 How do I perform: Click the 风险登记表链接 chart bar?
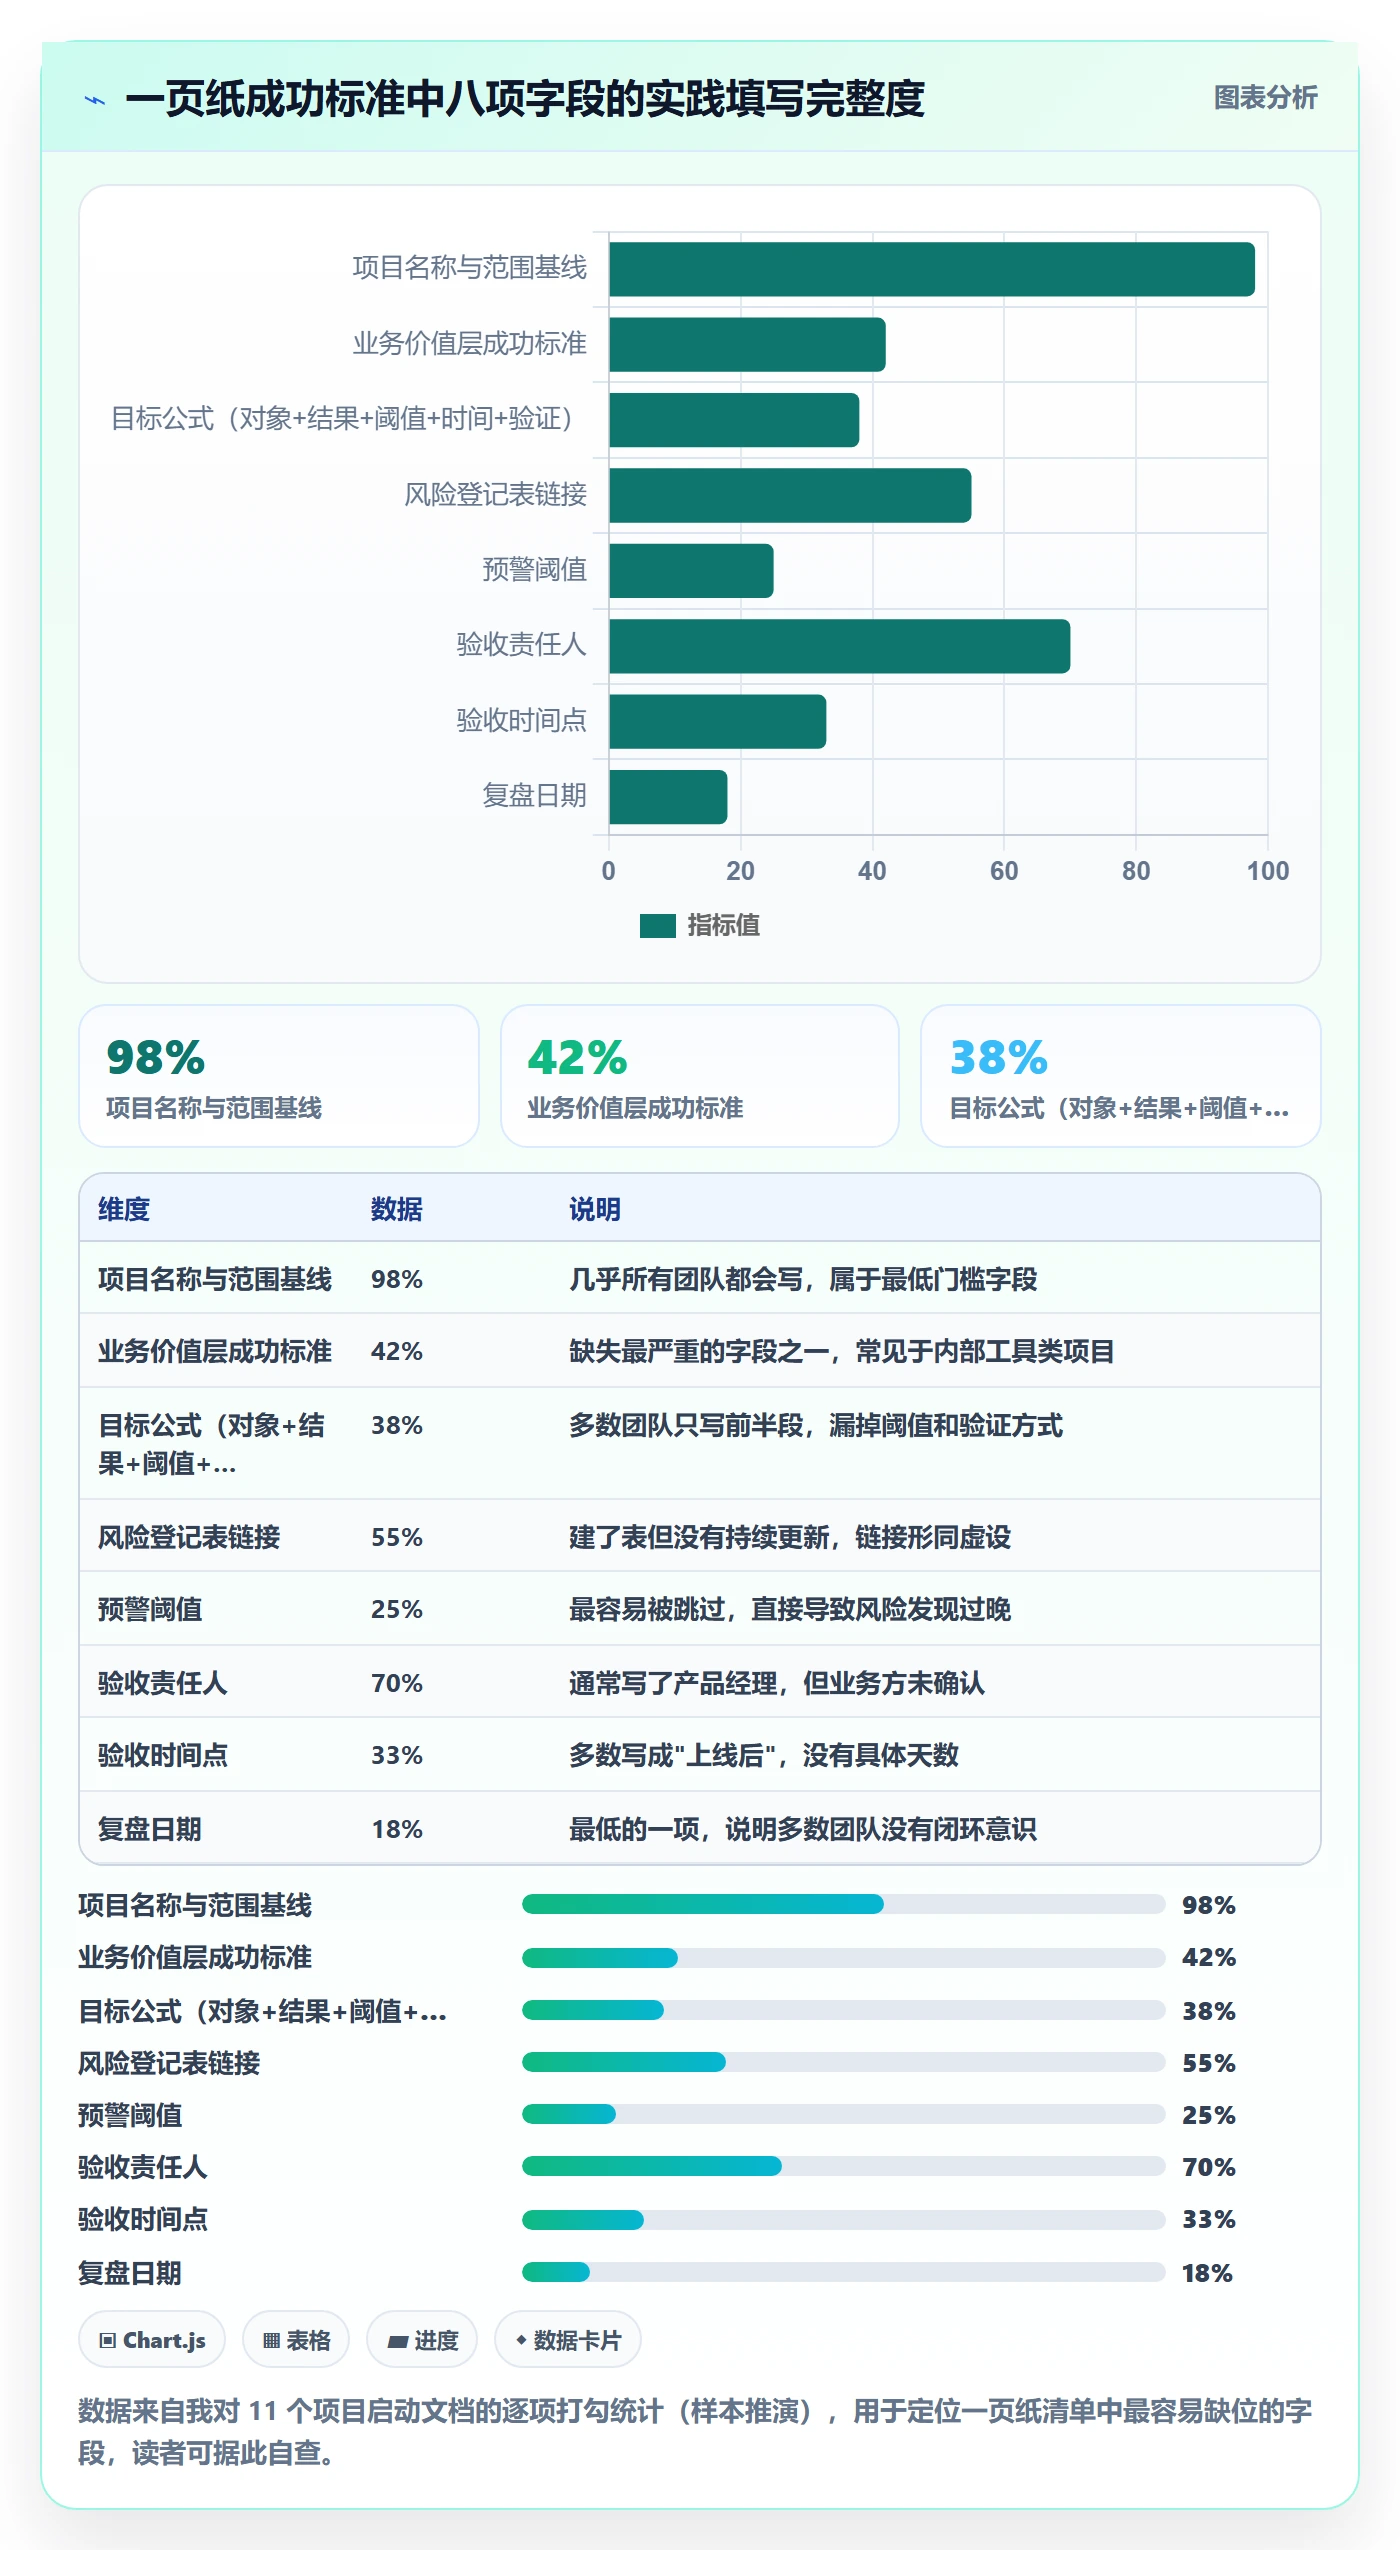[x=790, y=495]
